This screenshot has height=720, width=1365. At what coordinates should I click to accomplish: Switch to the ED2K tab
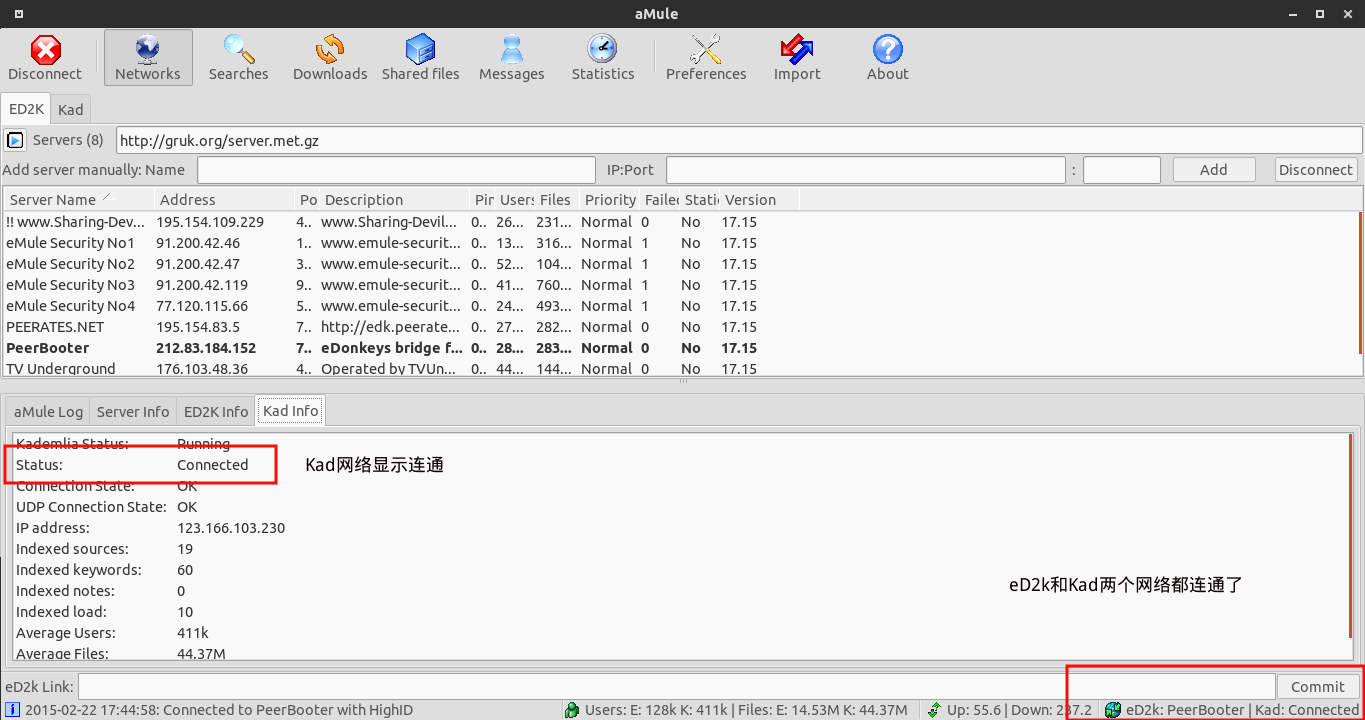[x=25, y=109]
